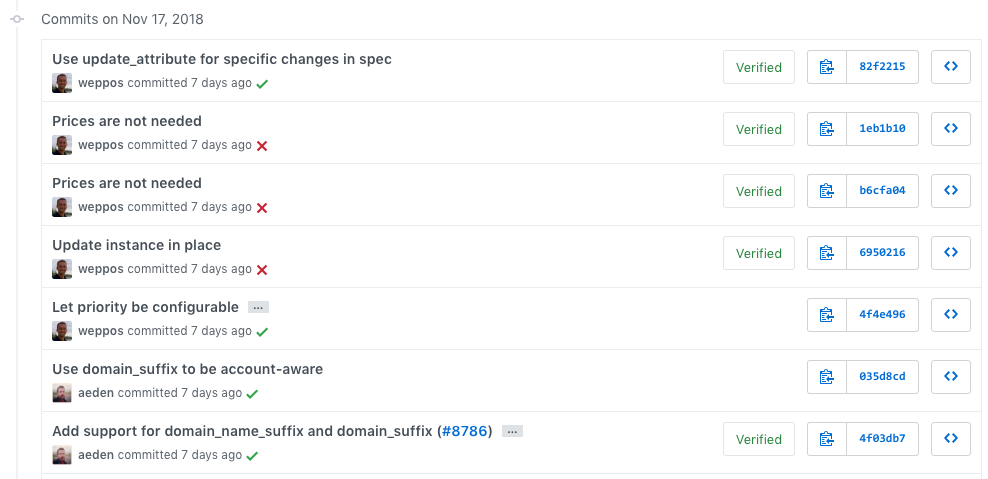This screenshot has width=988, height=479.
Task: Open commit hash 035d8cd
Action: tap(881, 377)
